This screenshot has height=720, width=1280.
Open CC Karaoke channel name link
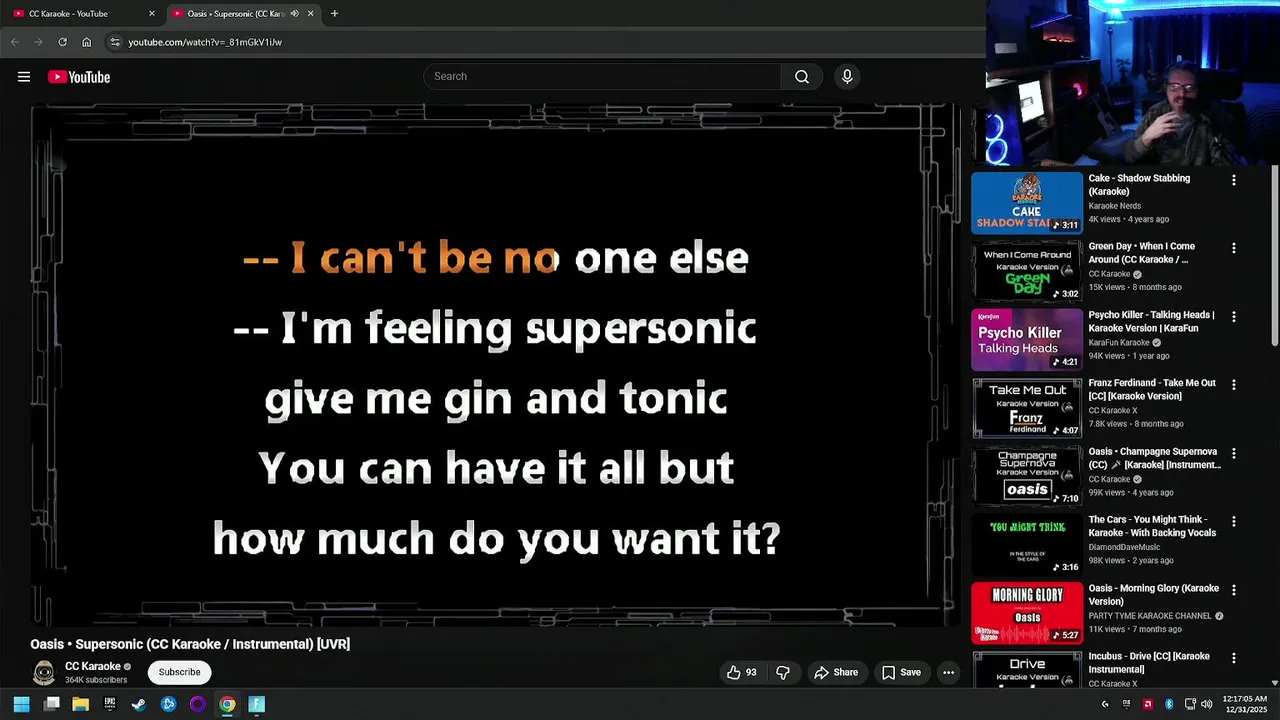92,666
